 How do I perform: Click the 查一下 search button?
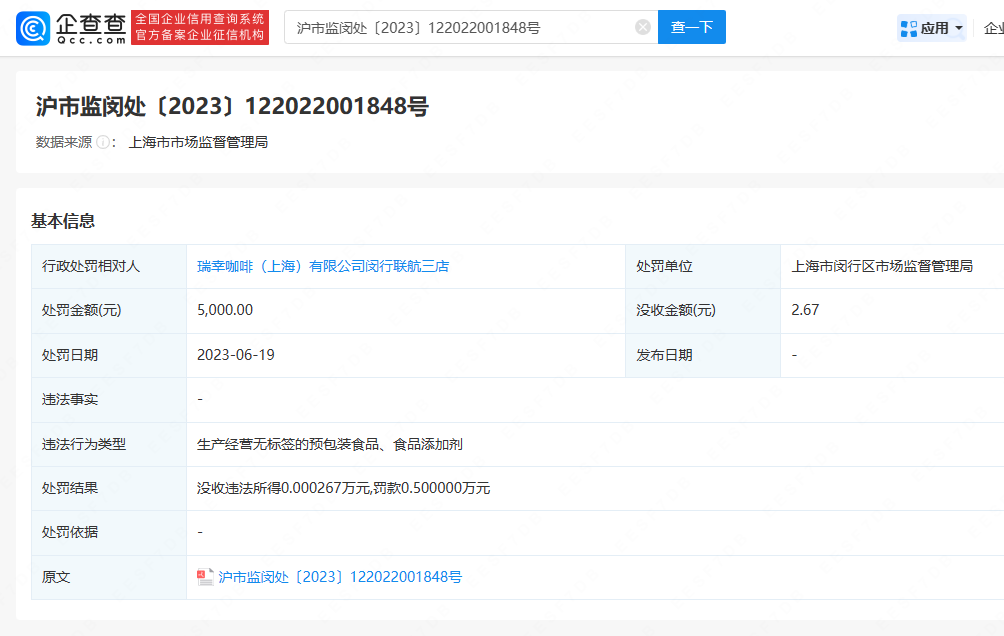(692, 27)
